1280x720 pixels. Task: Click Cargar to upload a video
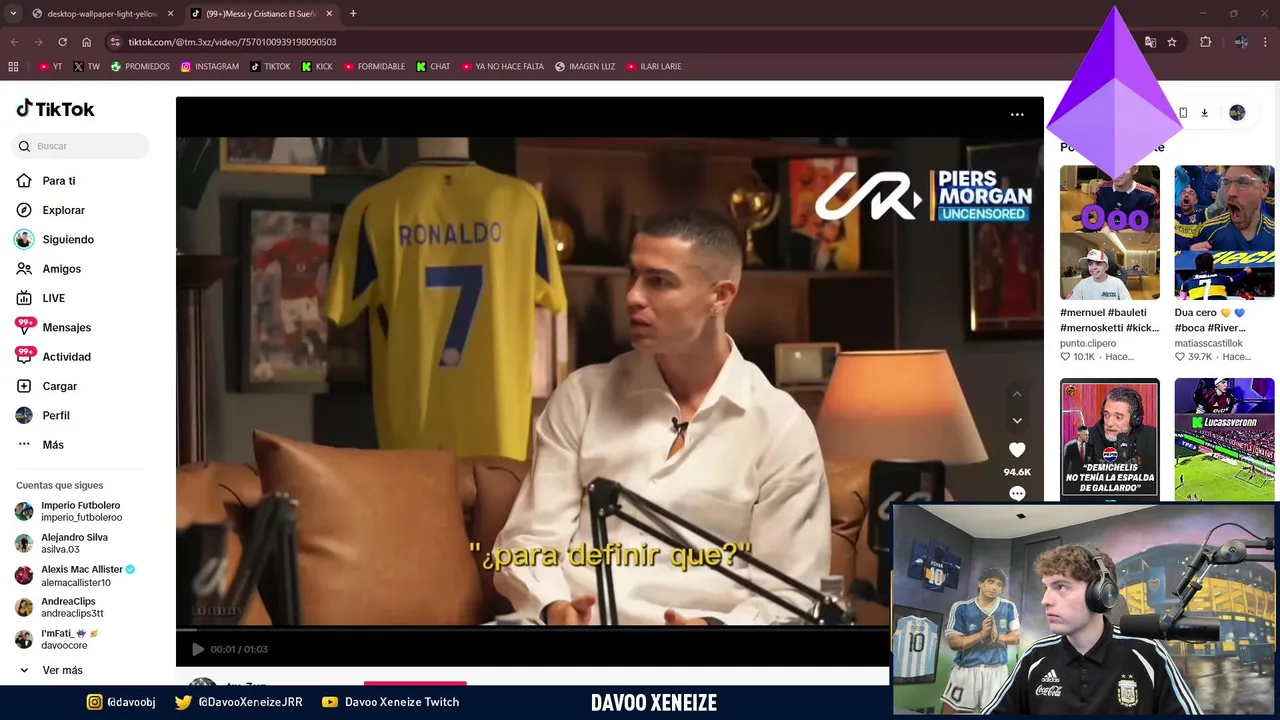59,386
